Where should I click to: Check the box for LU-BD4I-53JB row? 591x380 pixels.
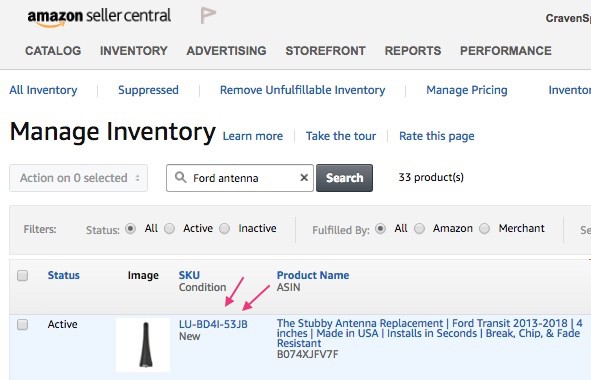23,325
